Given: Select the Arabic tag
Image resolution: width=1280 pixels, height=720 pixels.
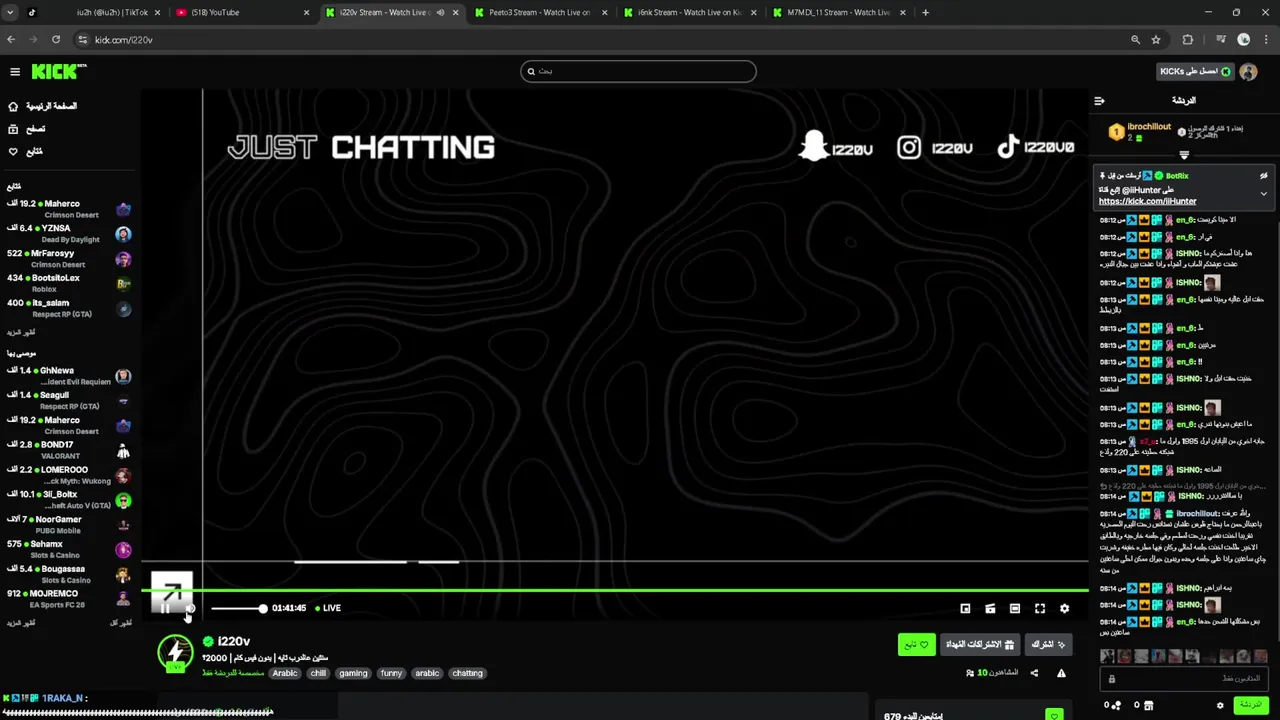Looking at the screenshot, I should [x=285, y=673].
